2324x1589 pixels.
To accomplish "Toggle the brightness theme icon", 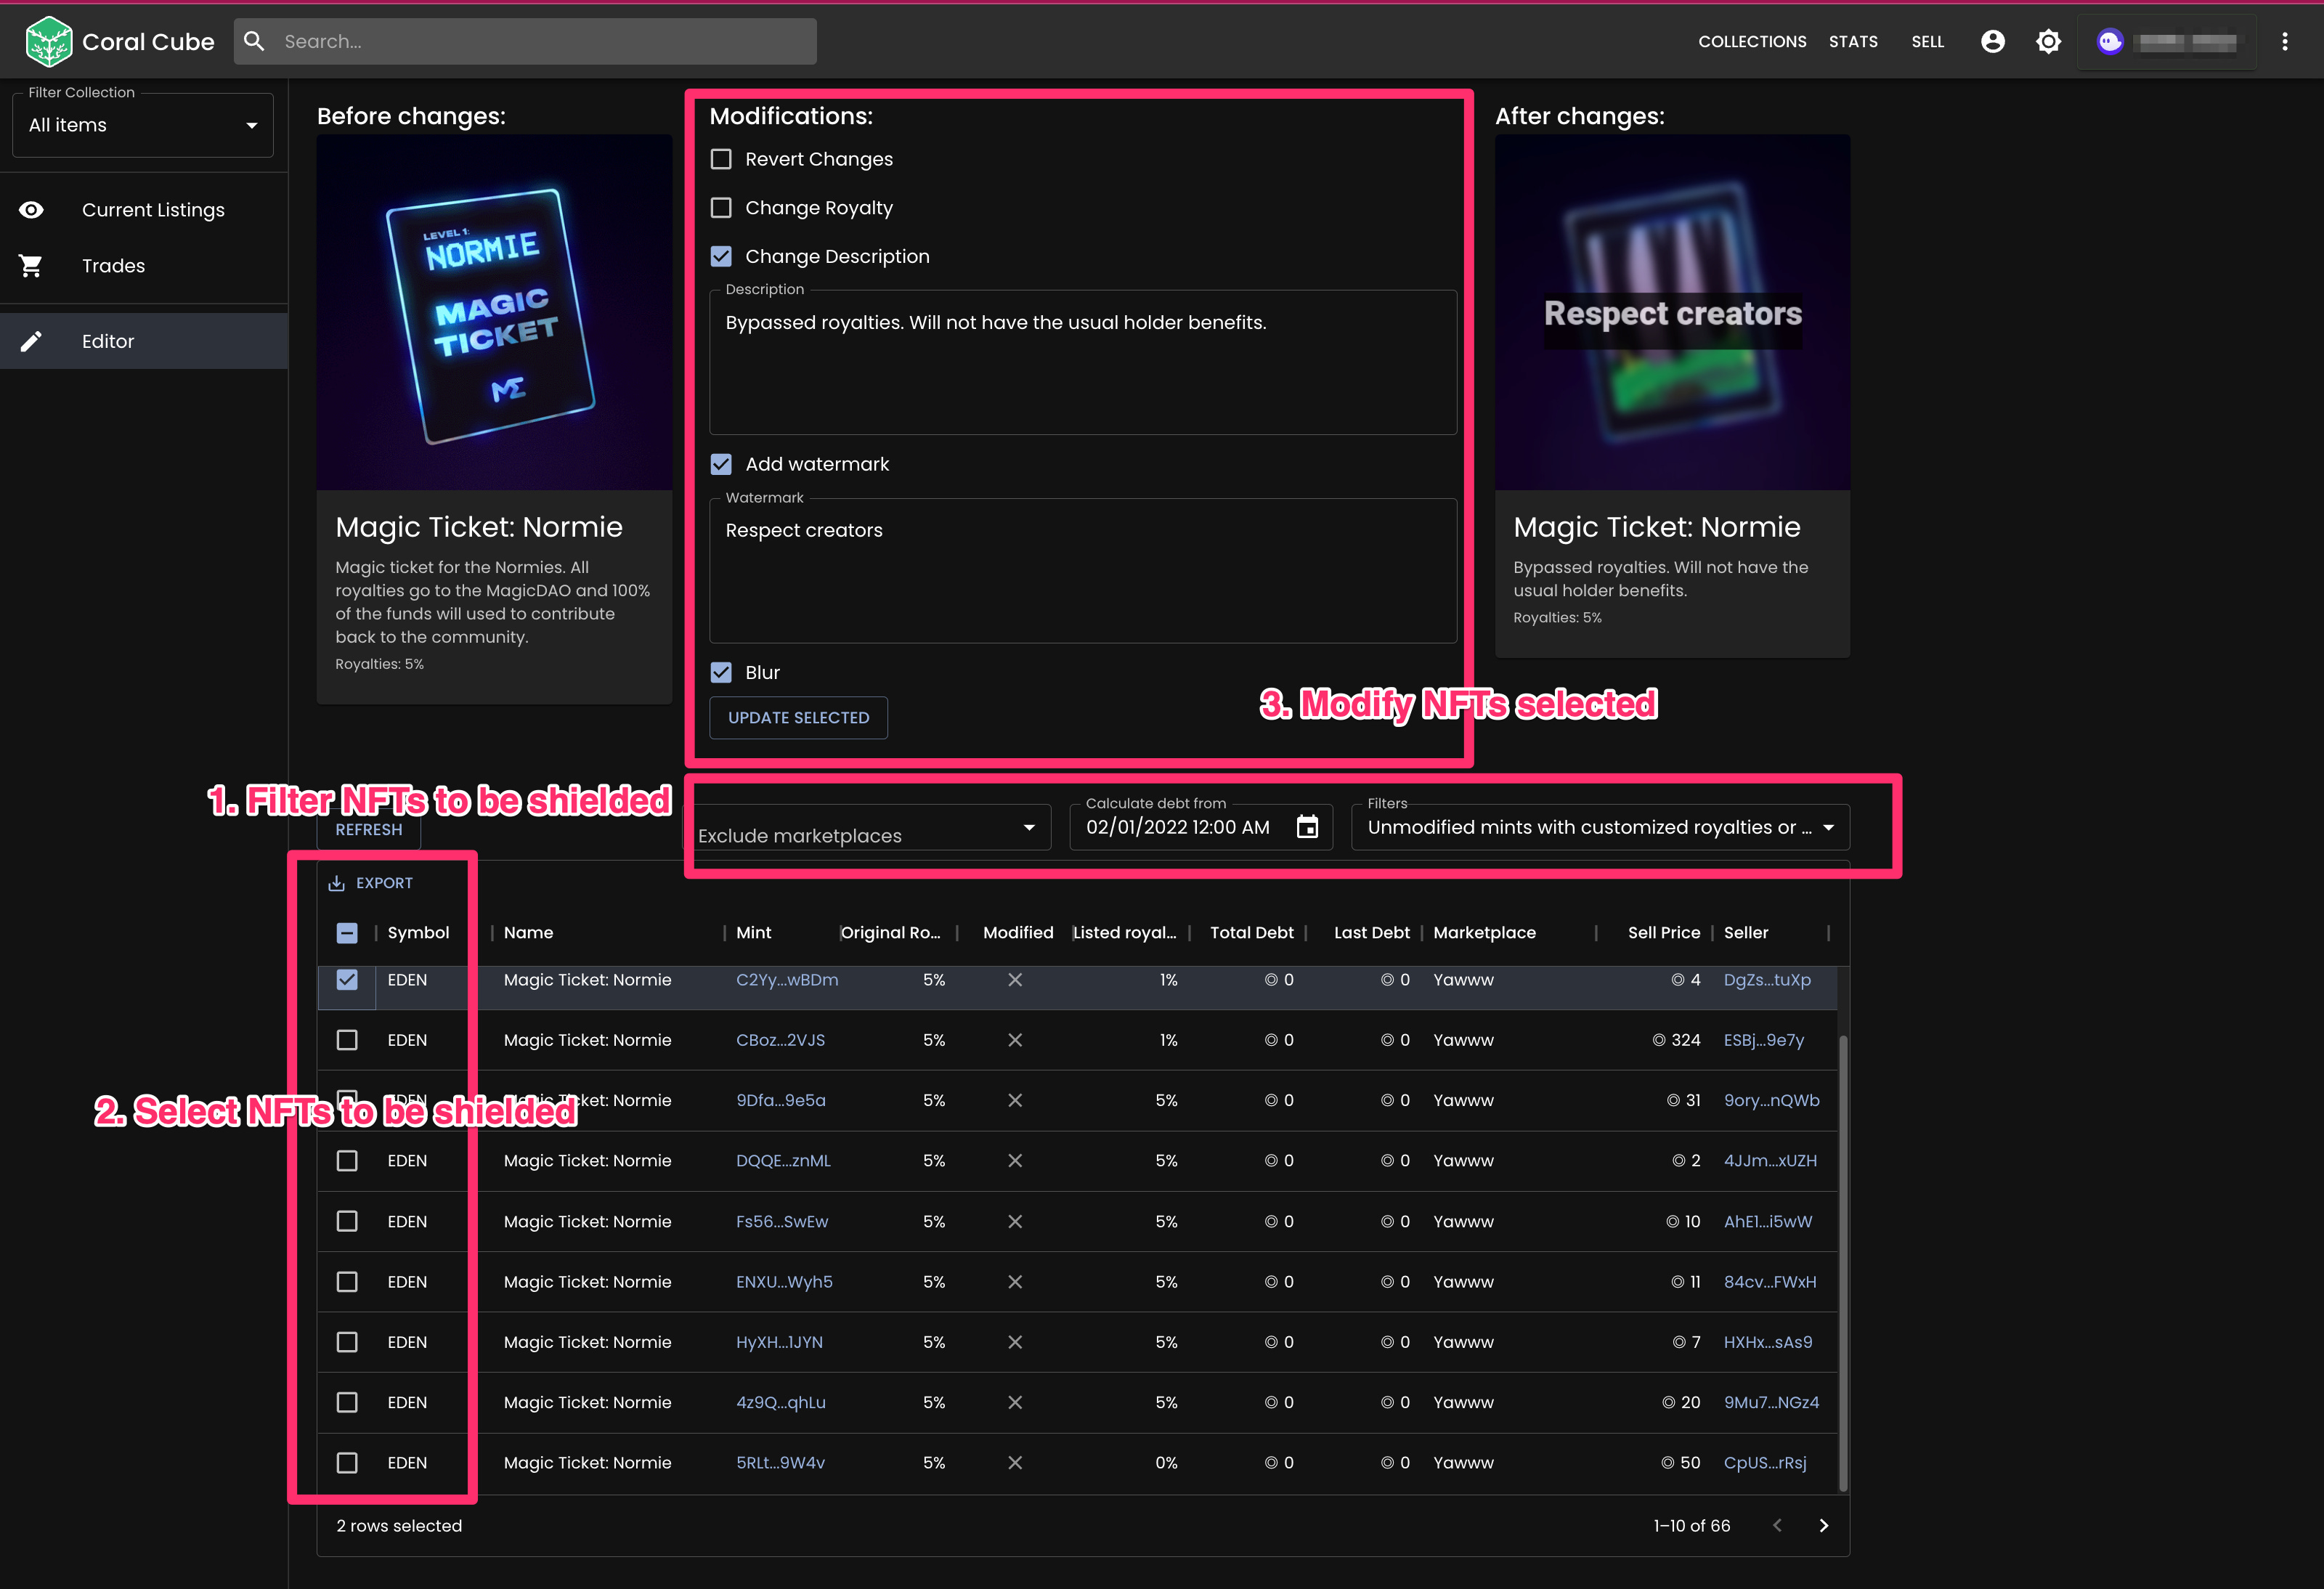I will (x=2048, y=41).
